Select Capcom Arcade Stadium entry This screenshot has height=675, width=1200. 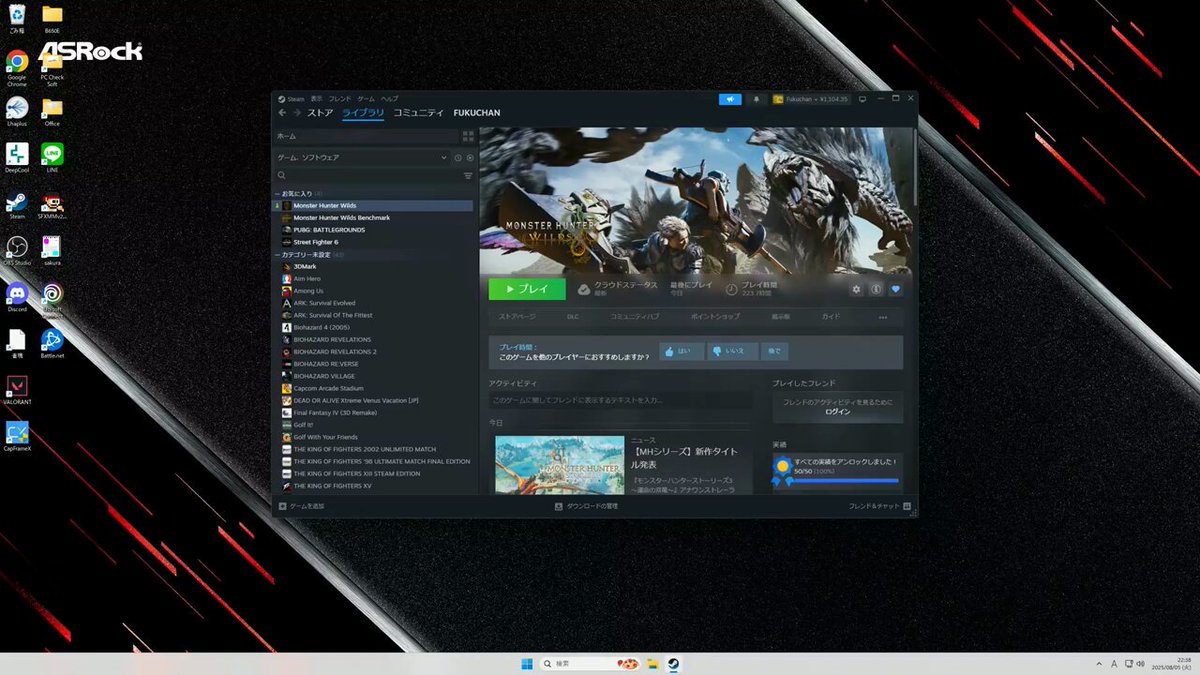coord(328,388)
